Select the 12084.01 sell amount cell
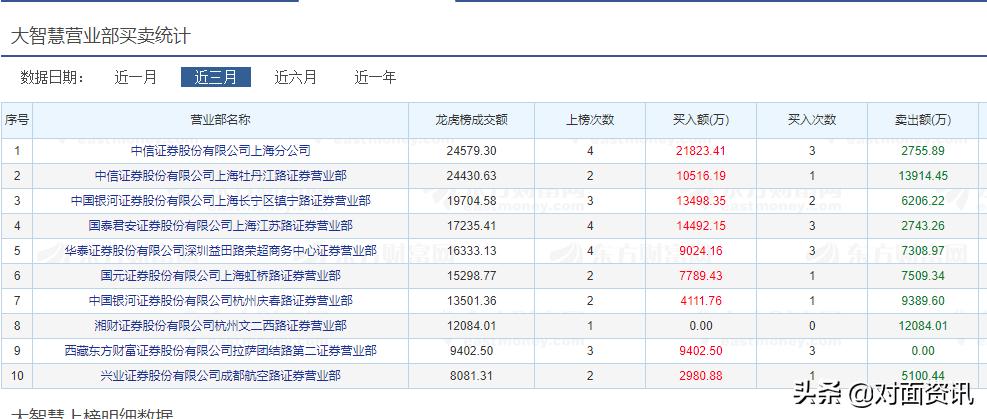This screenshot has height=419, width=987. click(923, 326)
